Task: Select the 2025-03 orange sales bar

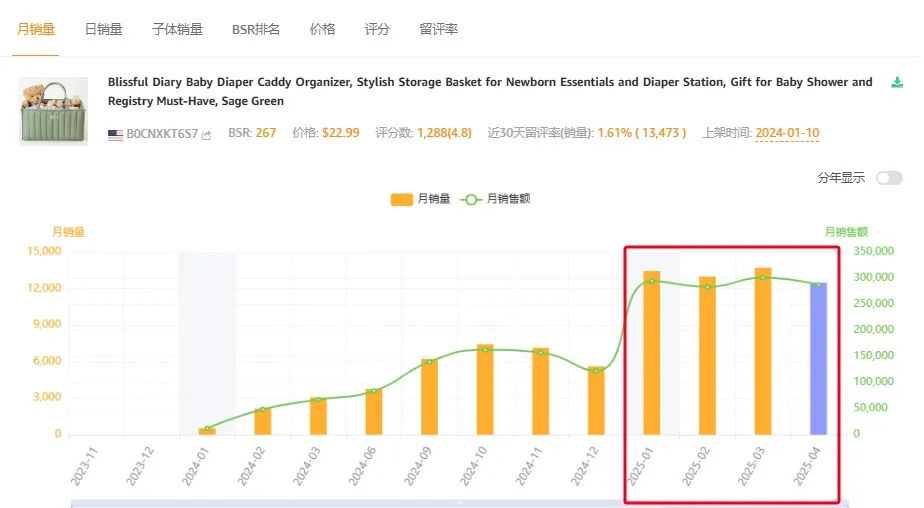Action: [x=763, y=351]
